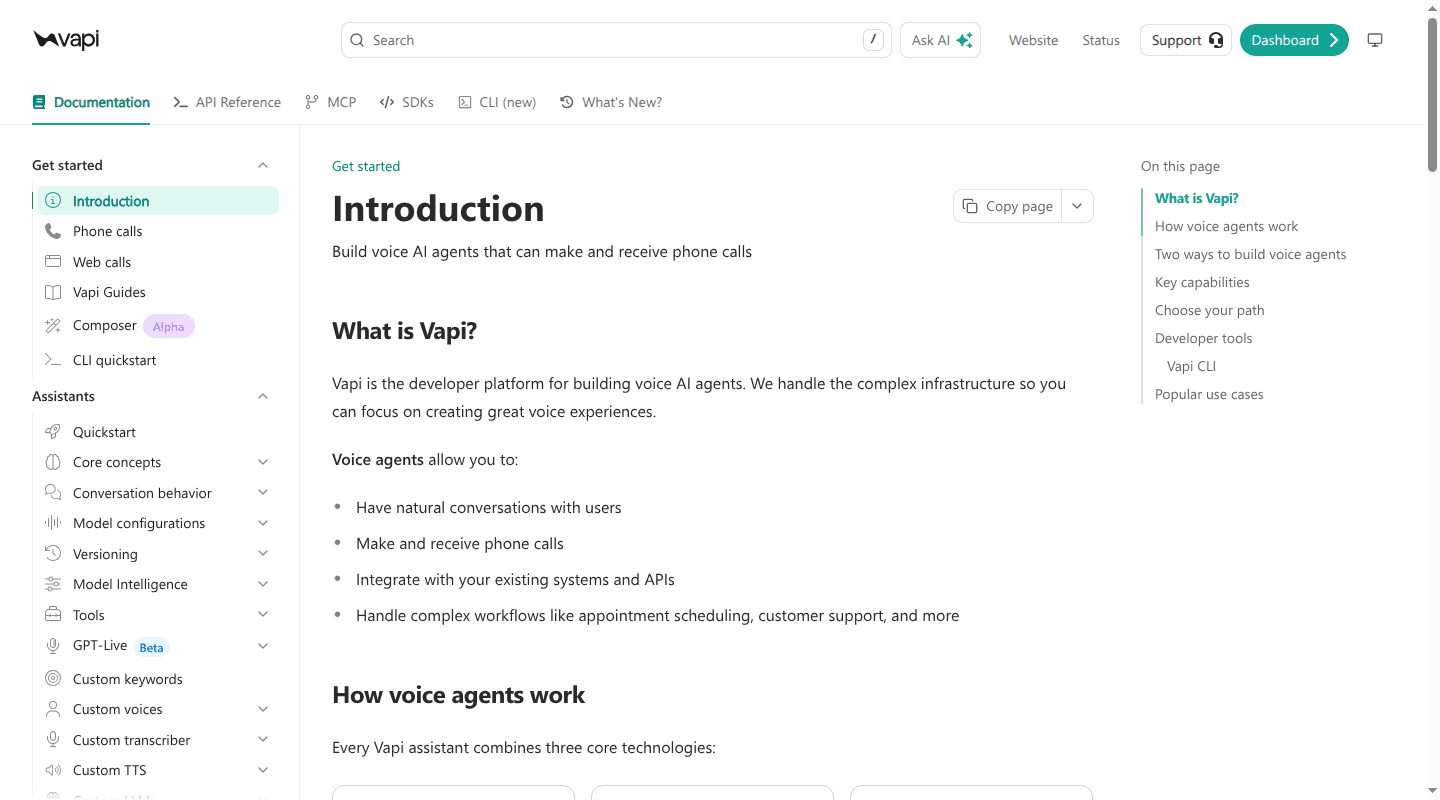Expand the Tools submenu chevron
This screenshot has height=800, width=1440.
(x=263, y=615)
